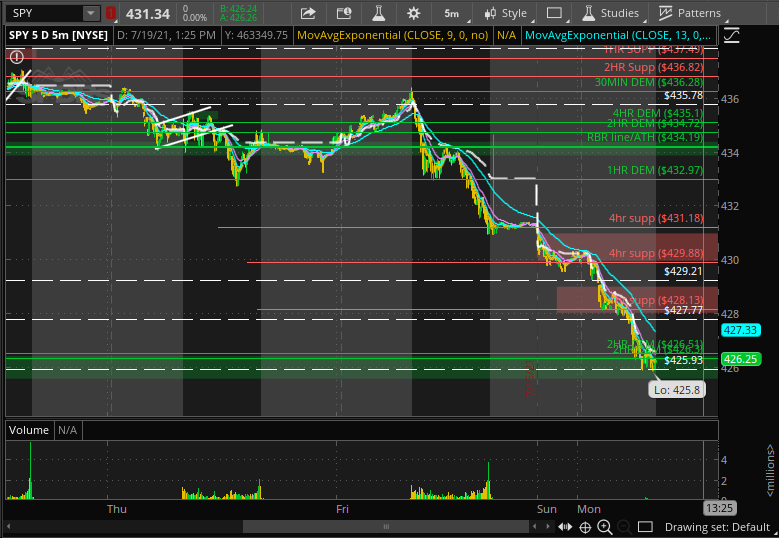Click the Thu date label on time axis

pyautogui.click(x=117, y=509)
